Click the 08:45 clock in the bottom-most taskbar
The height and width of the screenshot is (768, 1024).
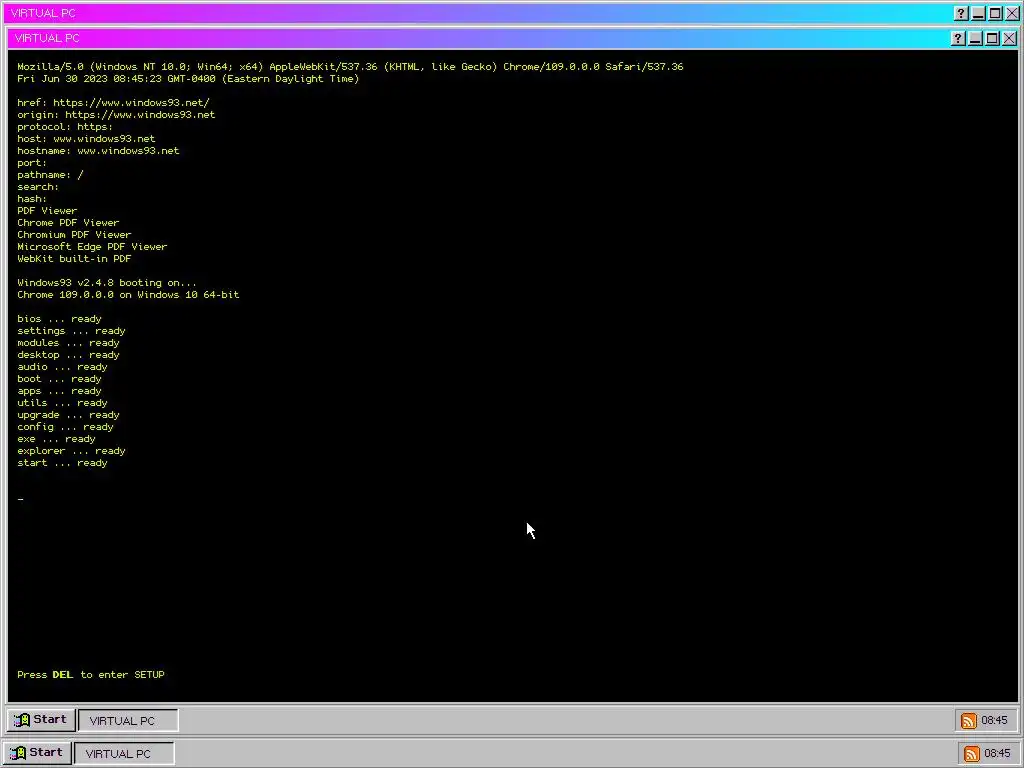point(997,753)
